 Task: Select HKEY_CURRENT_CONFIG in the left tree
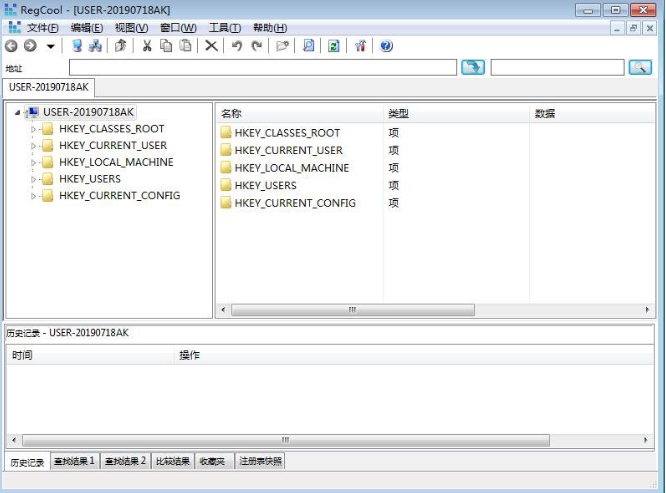119,195
